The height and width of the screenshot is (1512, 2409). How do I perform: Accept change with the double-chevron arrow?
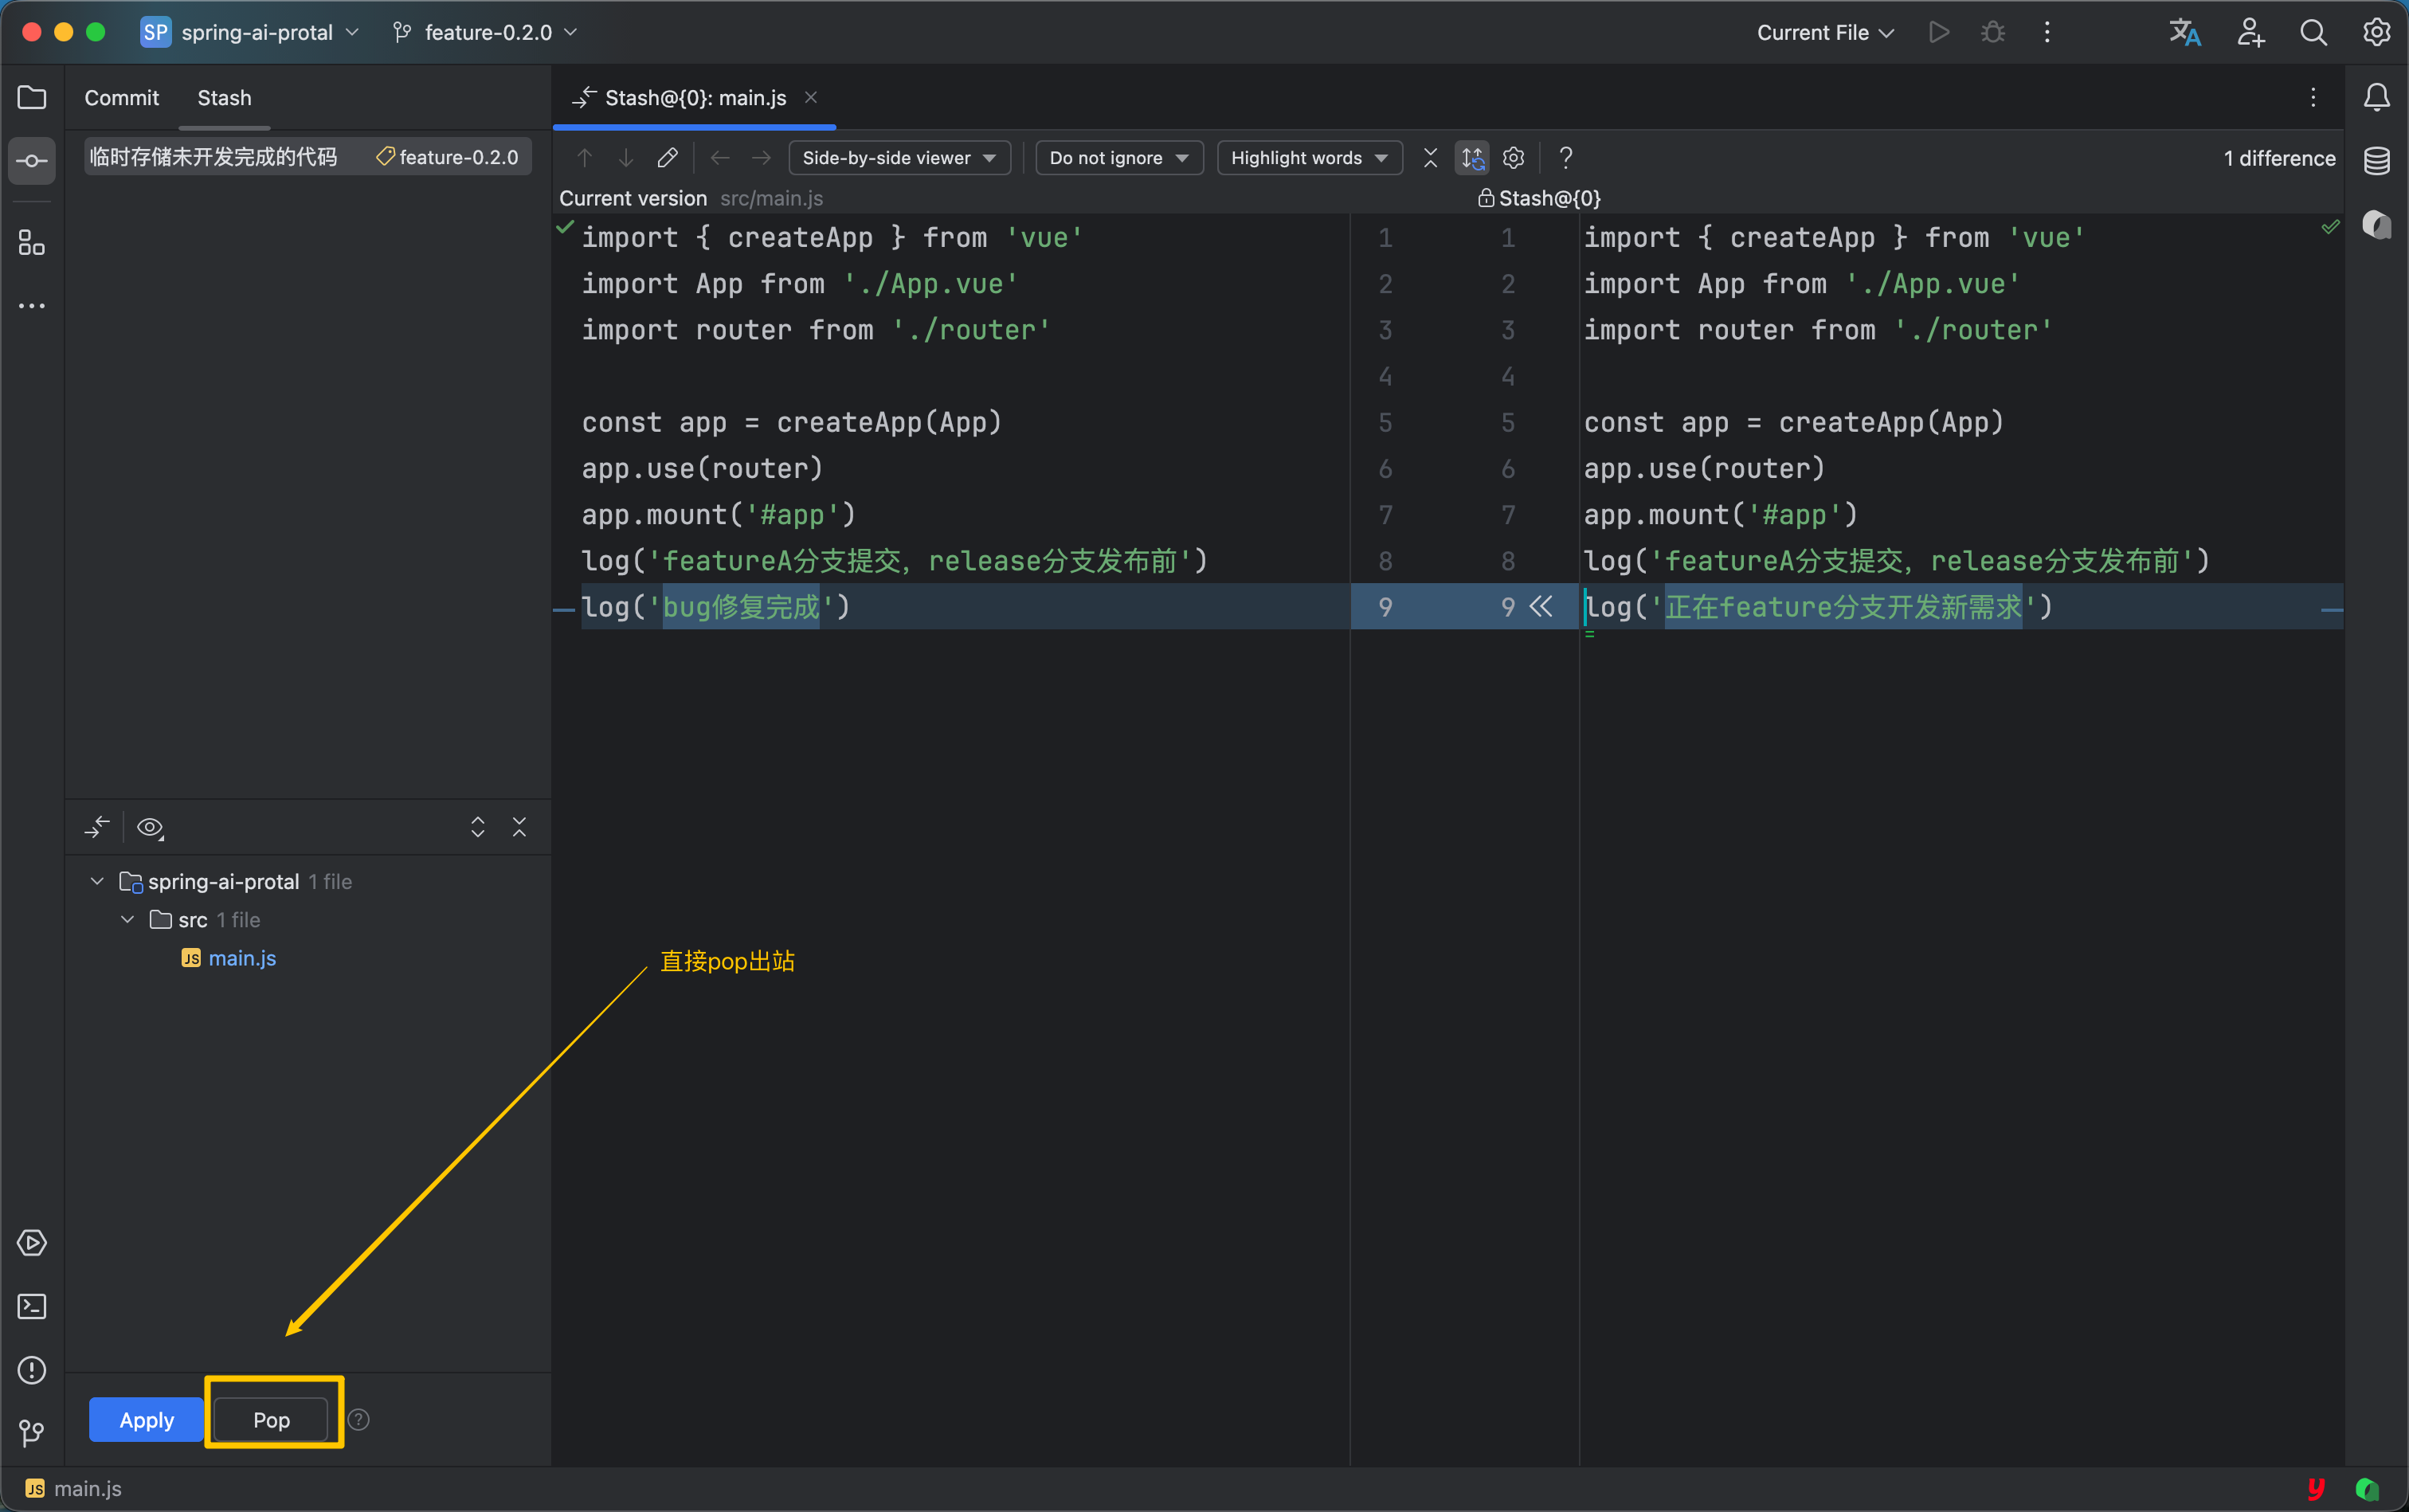(1541, 607)
